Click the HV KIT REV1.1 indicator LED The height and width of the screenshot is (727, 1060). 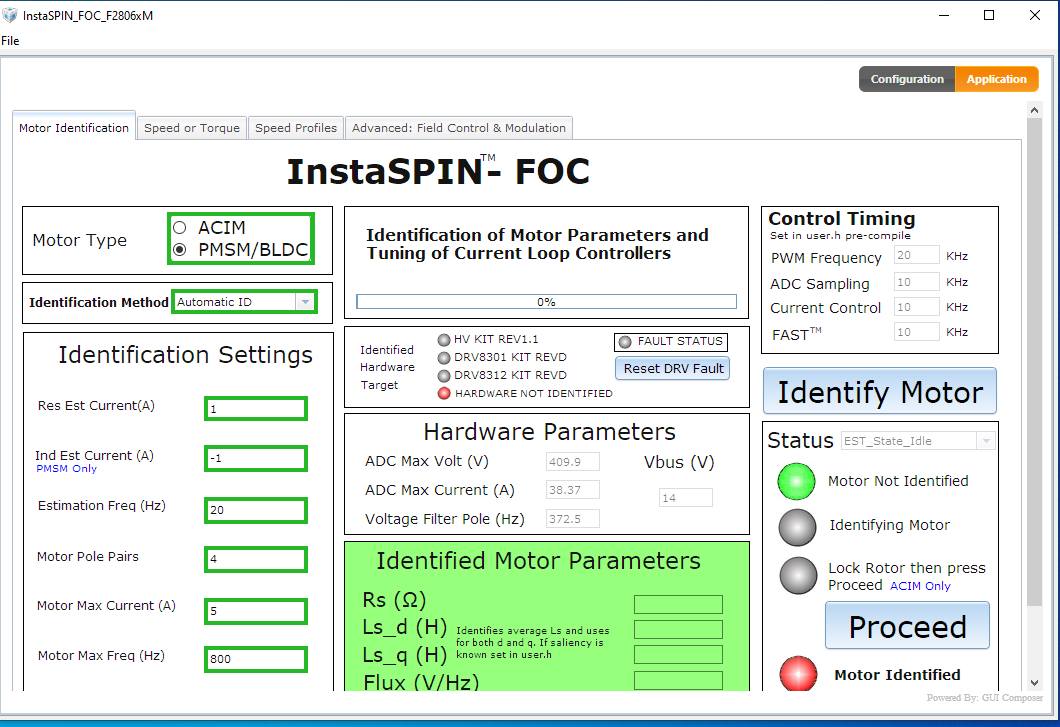pyautogui.click(x=444, y=339)
